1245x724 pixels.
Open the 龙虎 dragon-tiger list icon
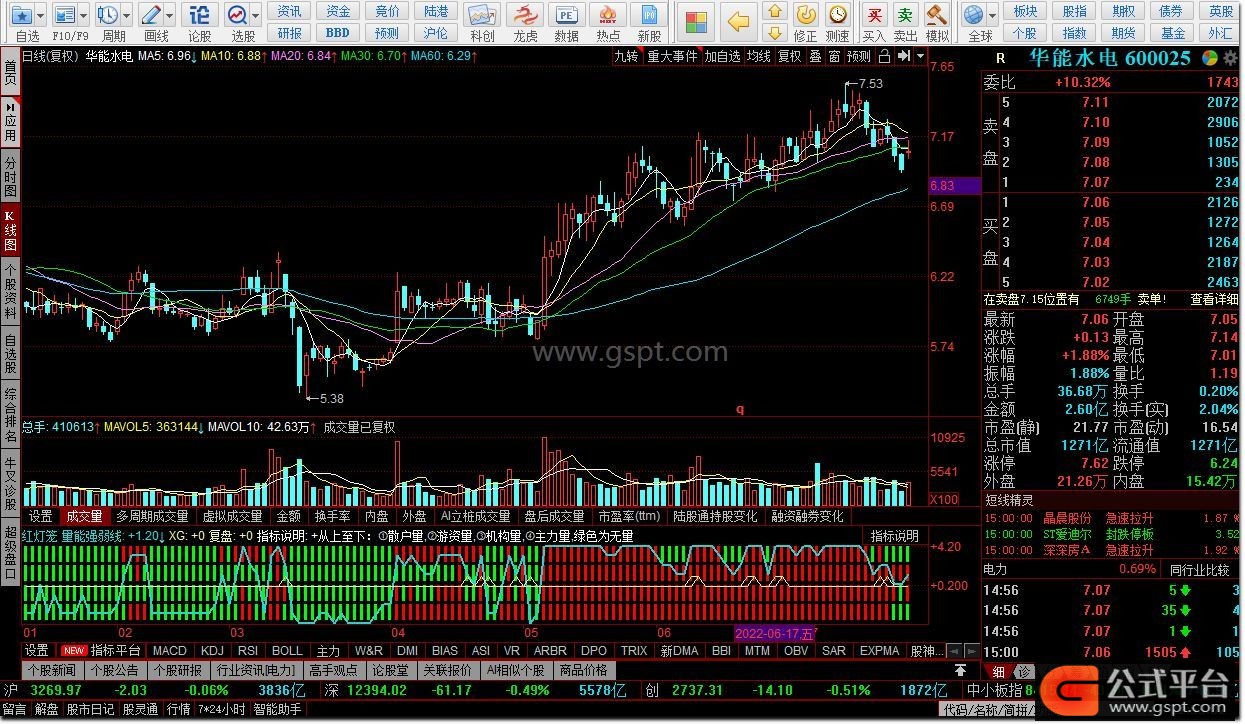(524, 15)
